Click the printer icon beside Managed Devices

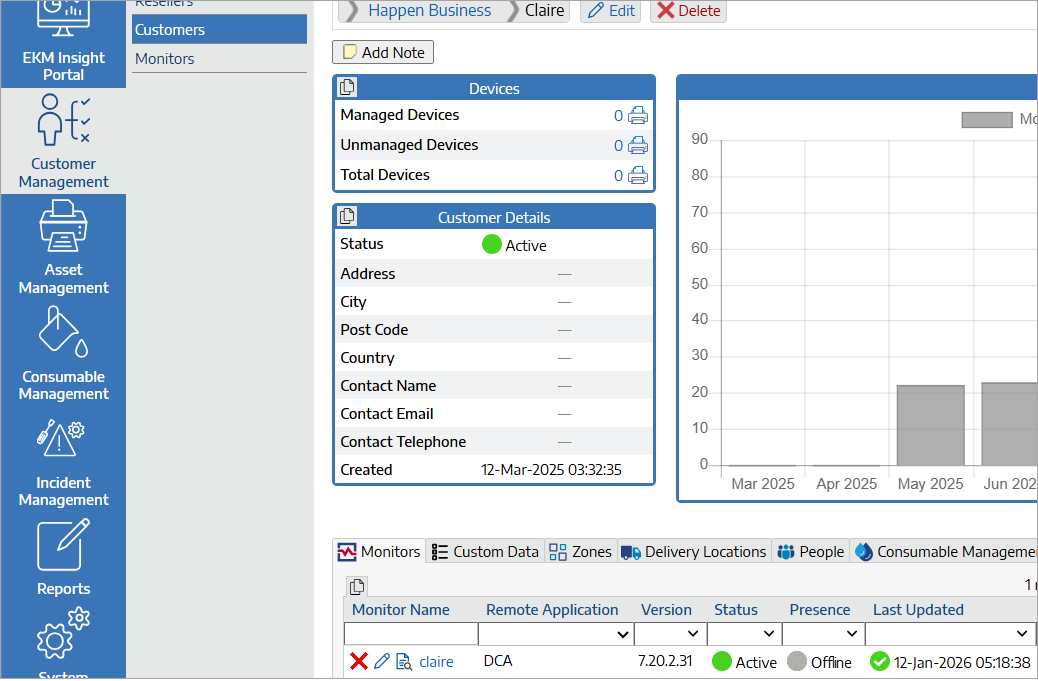point(637,114)
